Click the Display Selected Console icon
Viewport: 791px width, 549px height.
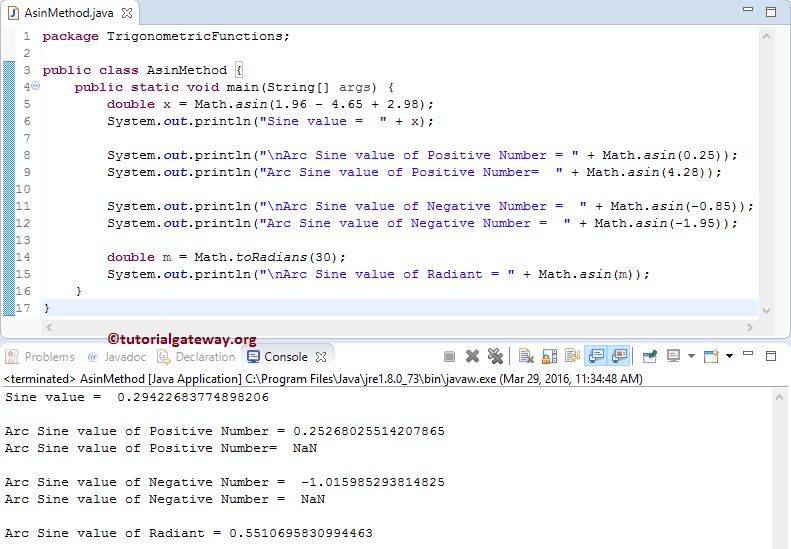coord(673,356)
